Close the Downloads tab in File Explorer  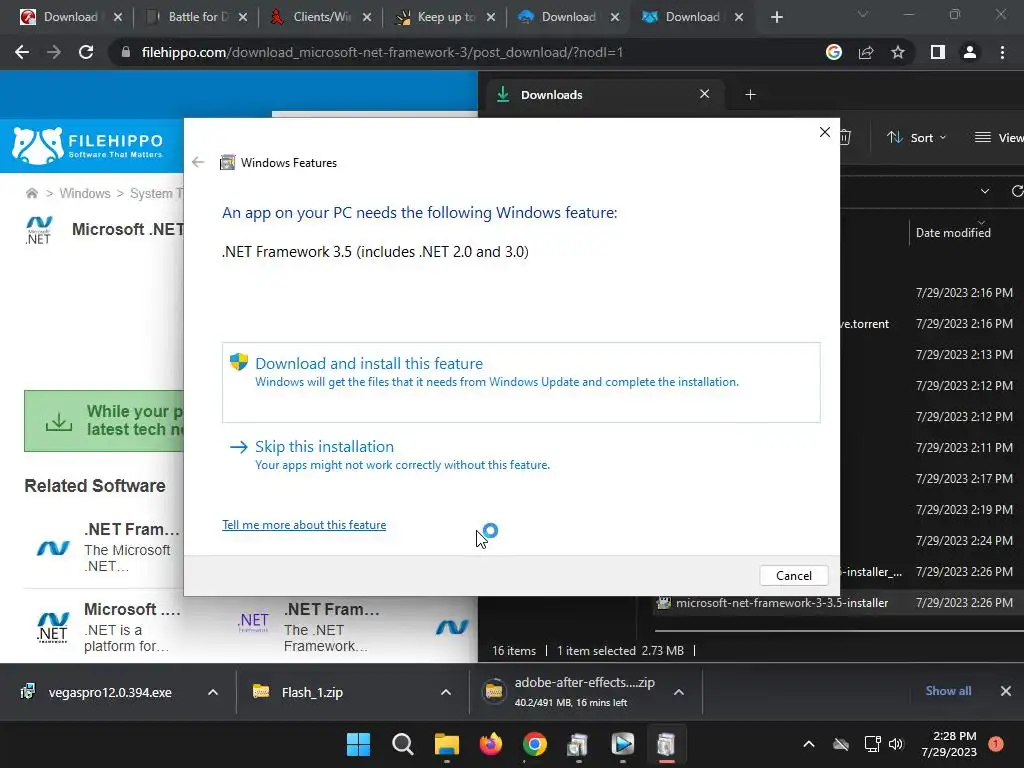point(705,94)
